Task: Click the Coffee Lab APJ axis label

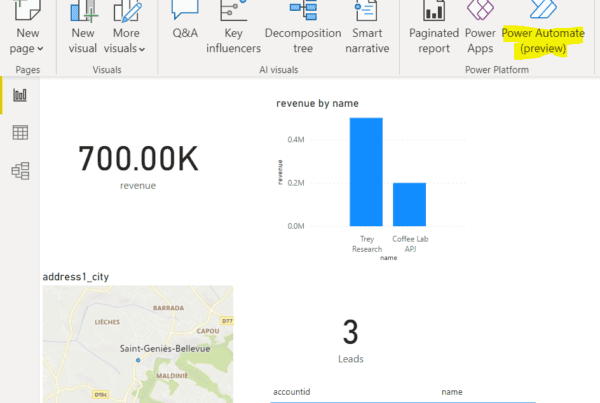Action: (410, 244)
